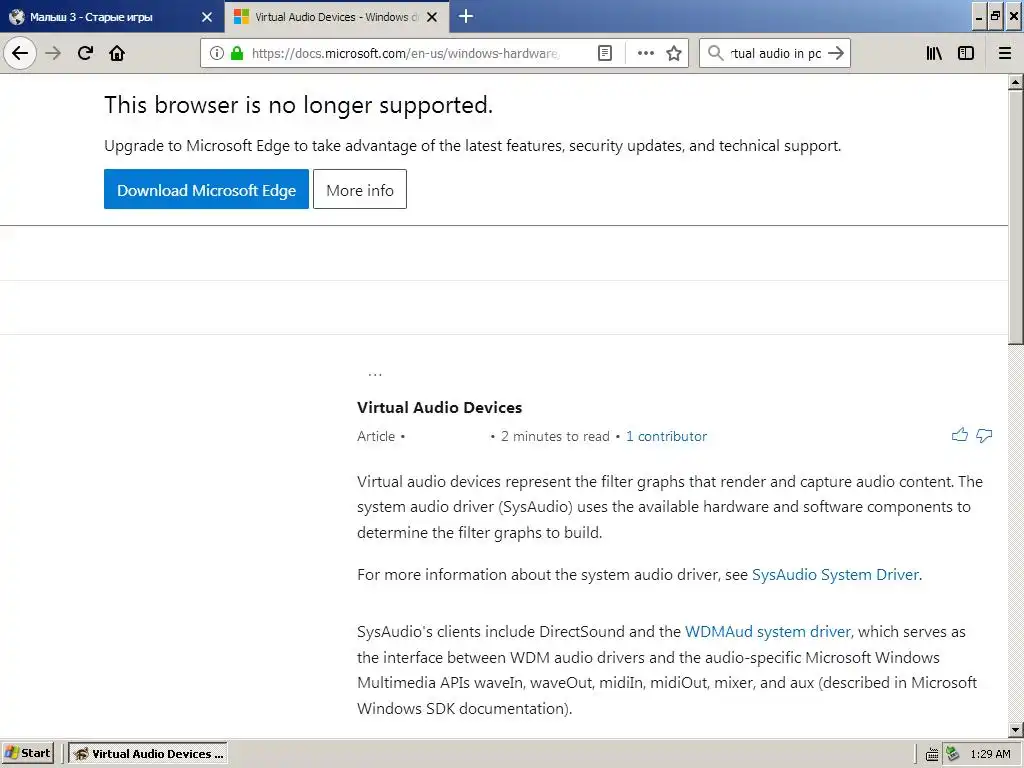Open the Library bookmarks and history
The height and width of the screenshot is (768, 1024).
(x=934, y=53)
